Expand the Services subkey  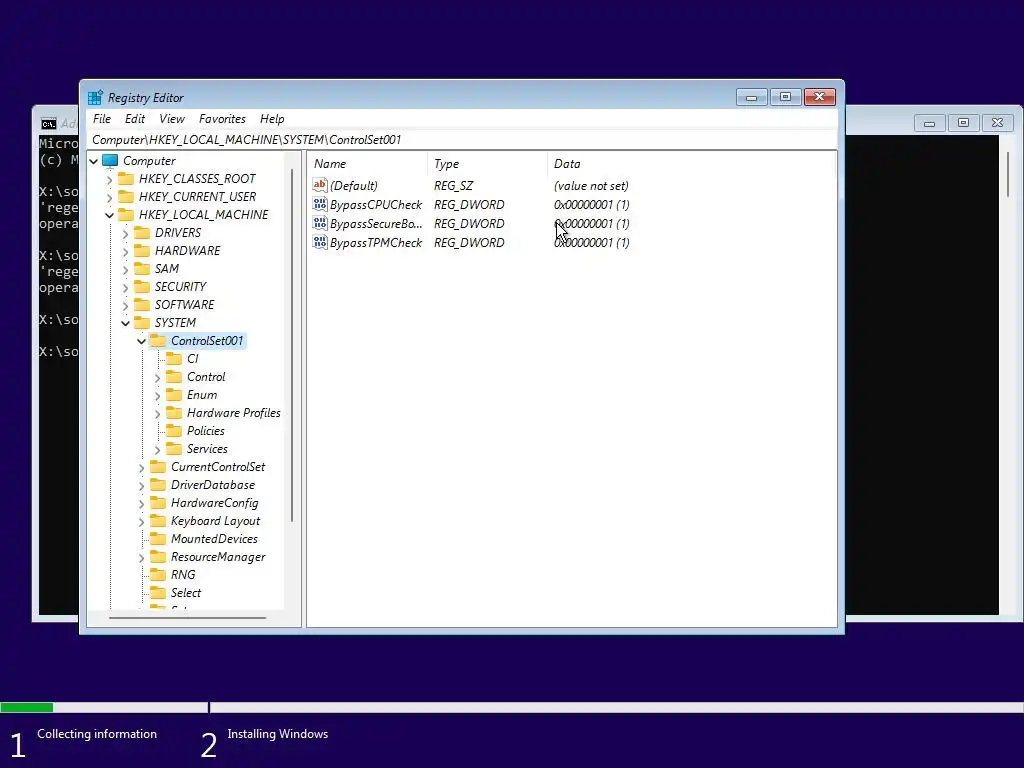point(157,449)
